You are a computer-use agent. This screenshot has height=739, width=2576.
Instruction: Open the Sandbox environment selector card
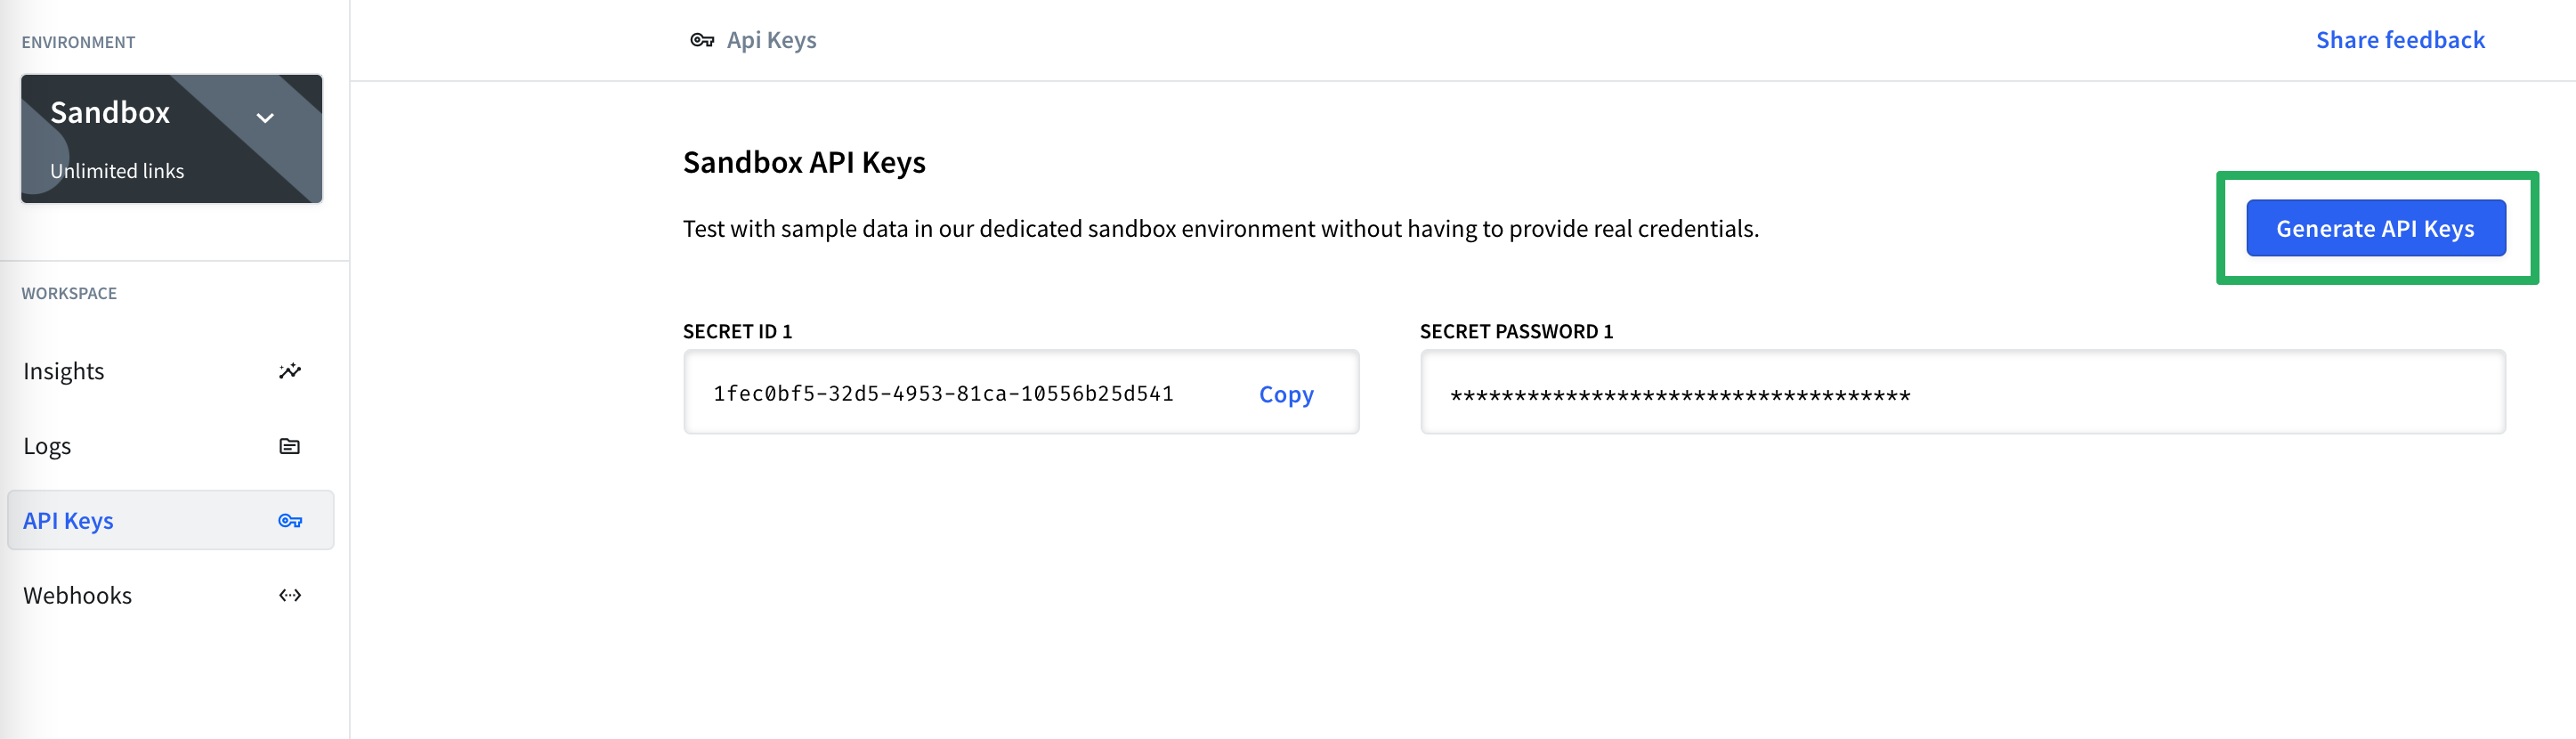point(172,138)
